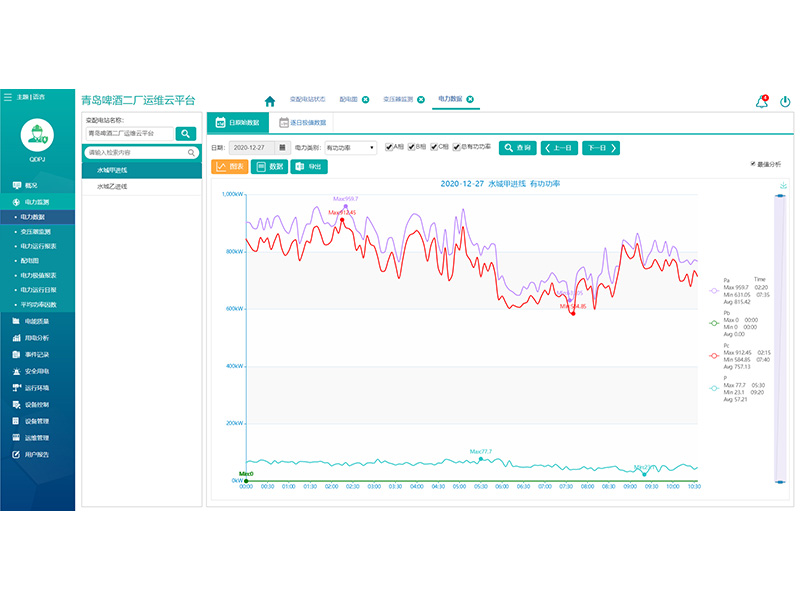Click the chart's vertical zoom slider
This screenshot has height=600, width=800.
click(x=781, y=340)
